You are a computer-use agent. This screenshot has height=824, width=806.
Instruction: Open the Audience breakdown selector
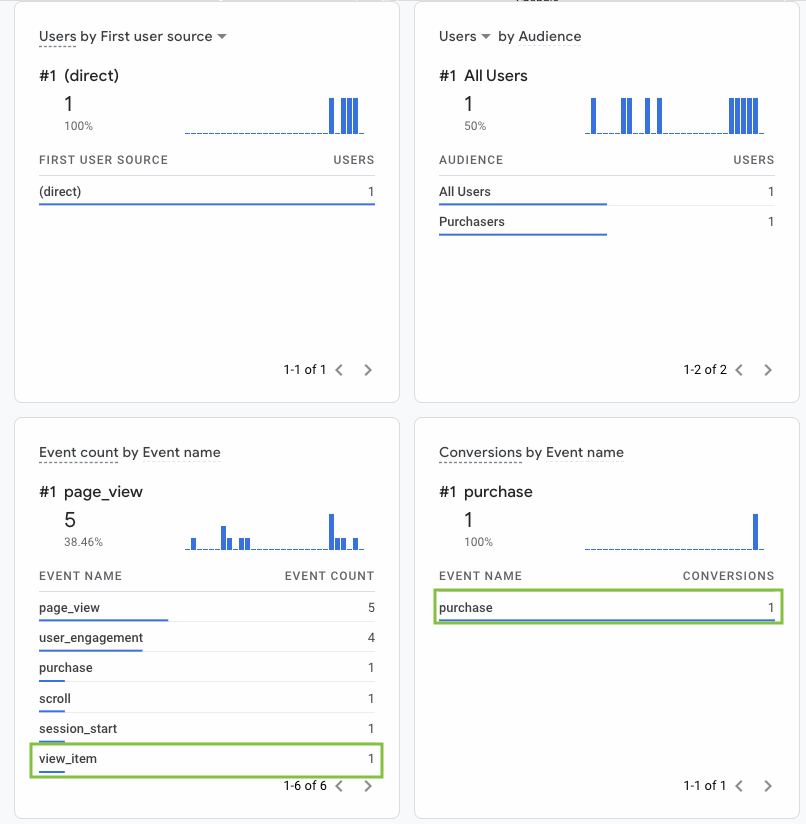point(549,36)
